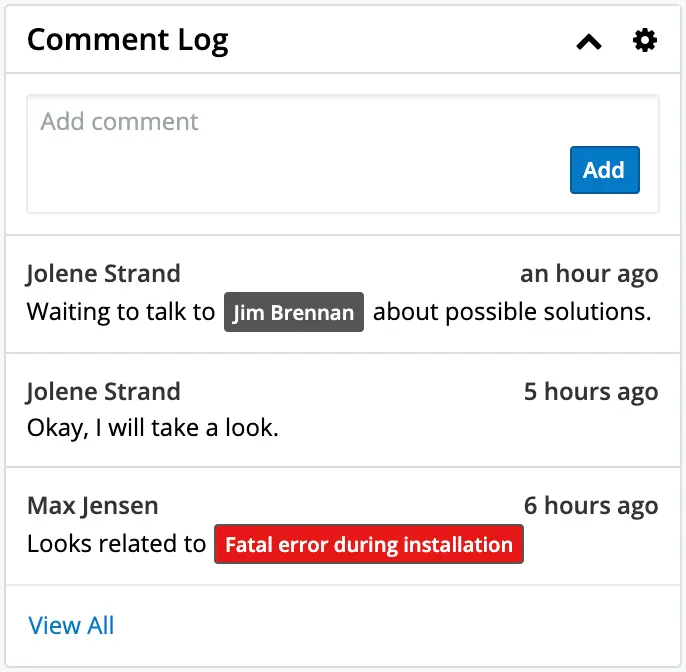686x672 pixels.
Task: Click the '6 hours ago' timestamp
Action: pos(591,506)
